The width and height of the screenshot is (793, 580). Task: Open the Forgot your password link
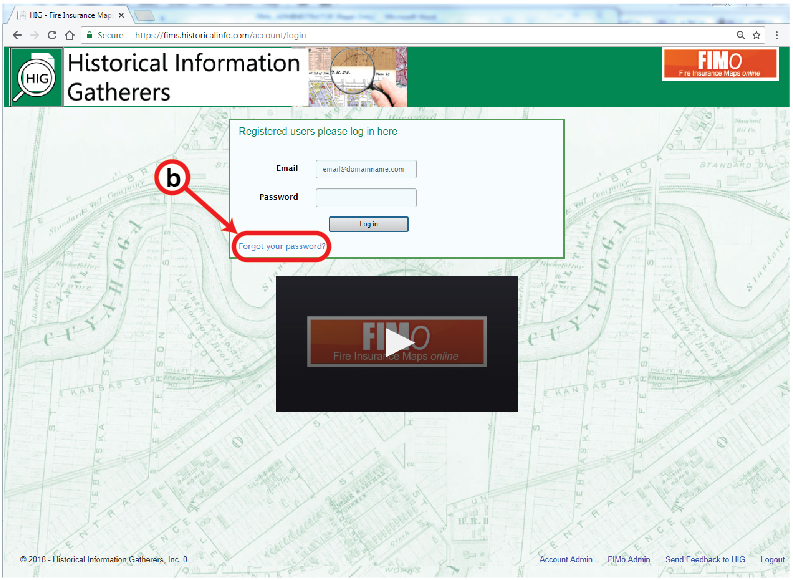click(x=283, y=246)
